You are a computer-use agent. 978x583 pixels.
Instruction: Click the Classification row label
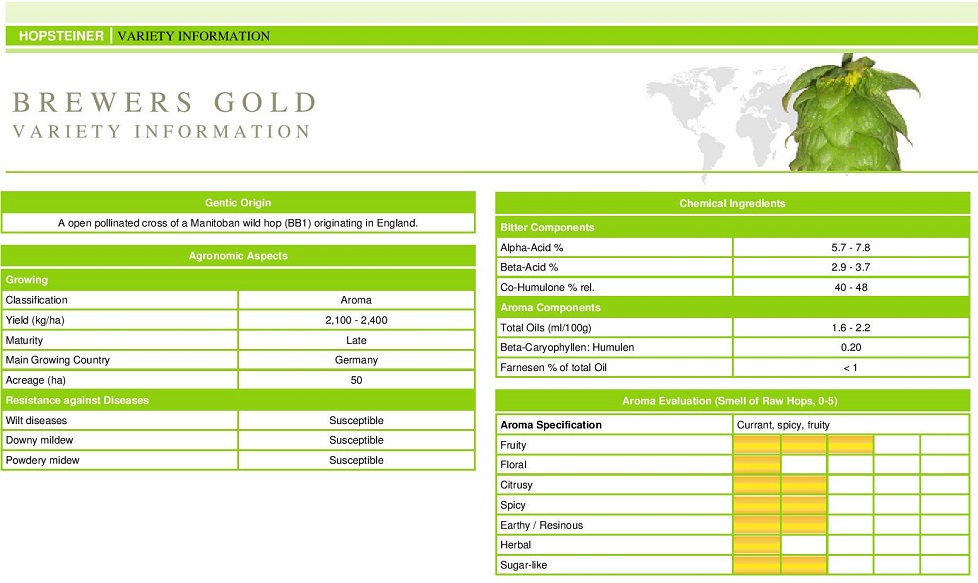click(36, 300)
